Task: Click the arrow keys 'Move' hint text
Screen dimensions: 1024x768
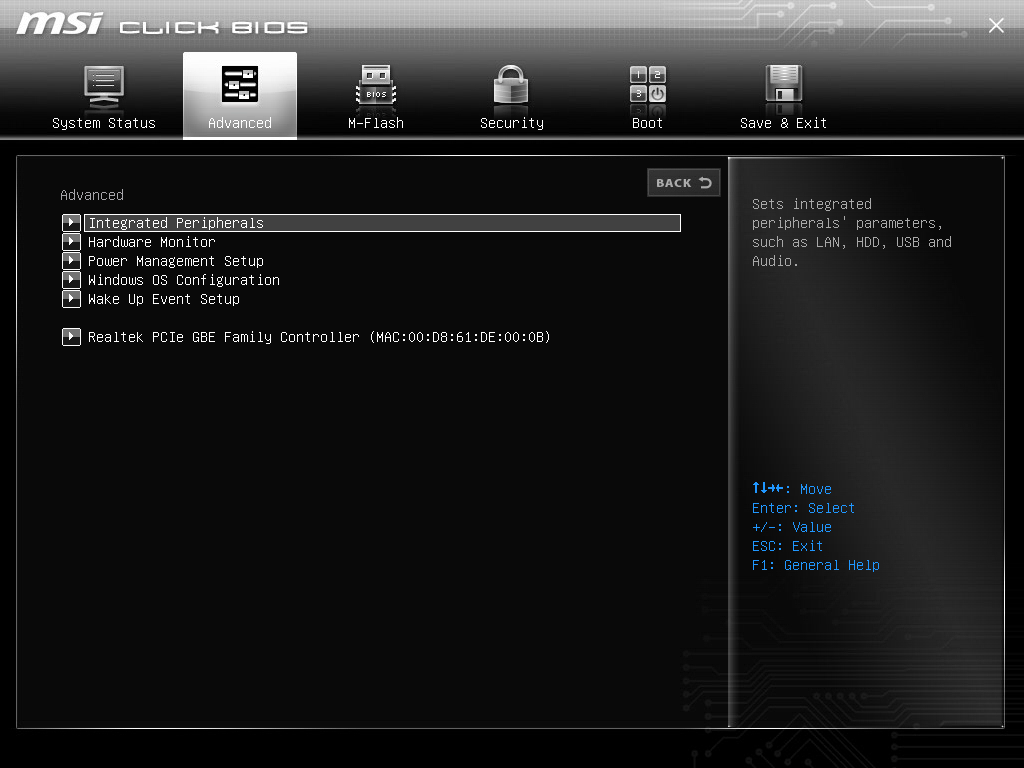Action: tap(792, 488)
